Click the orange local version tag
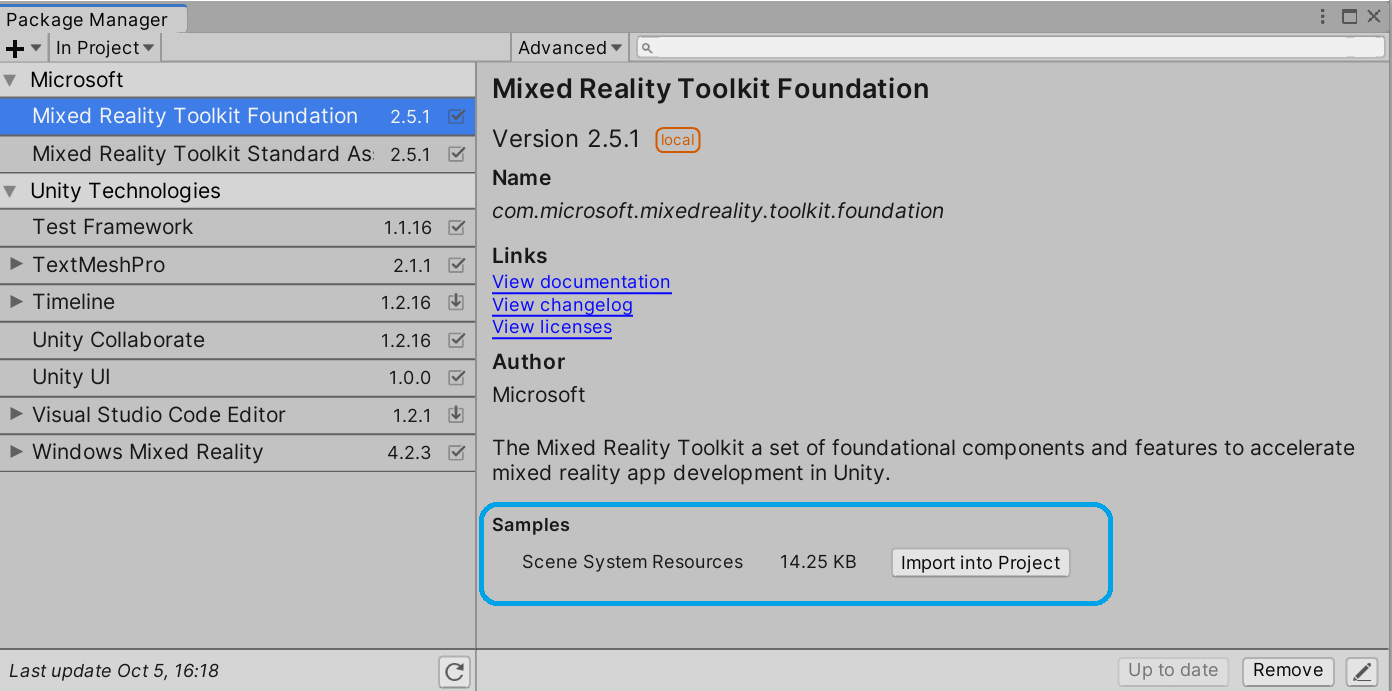1392x691 pixels. 677,140
